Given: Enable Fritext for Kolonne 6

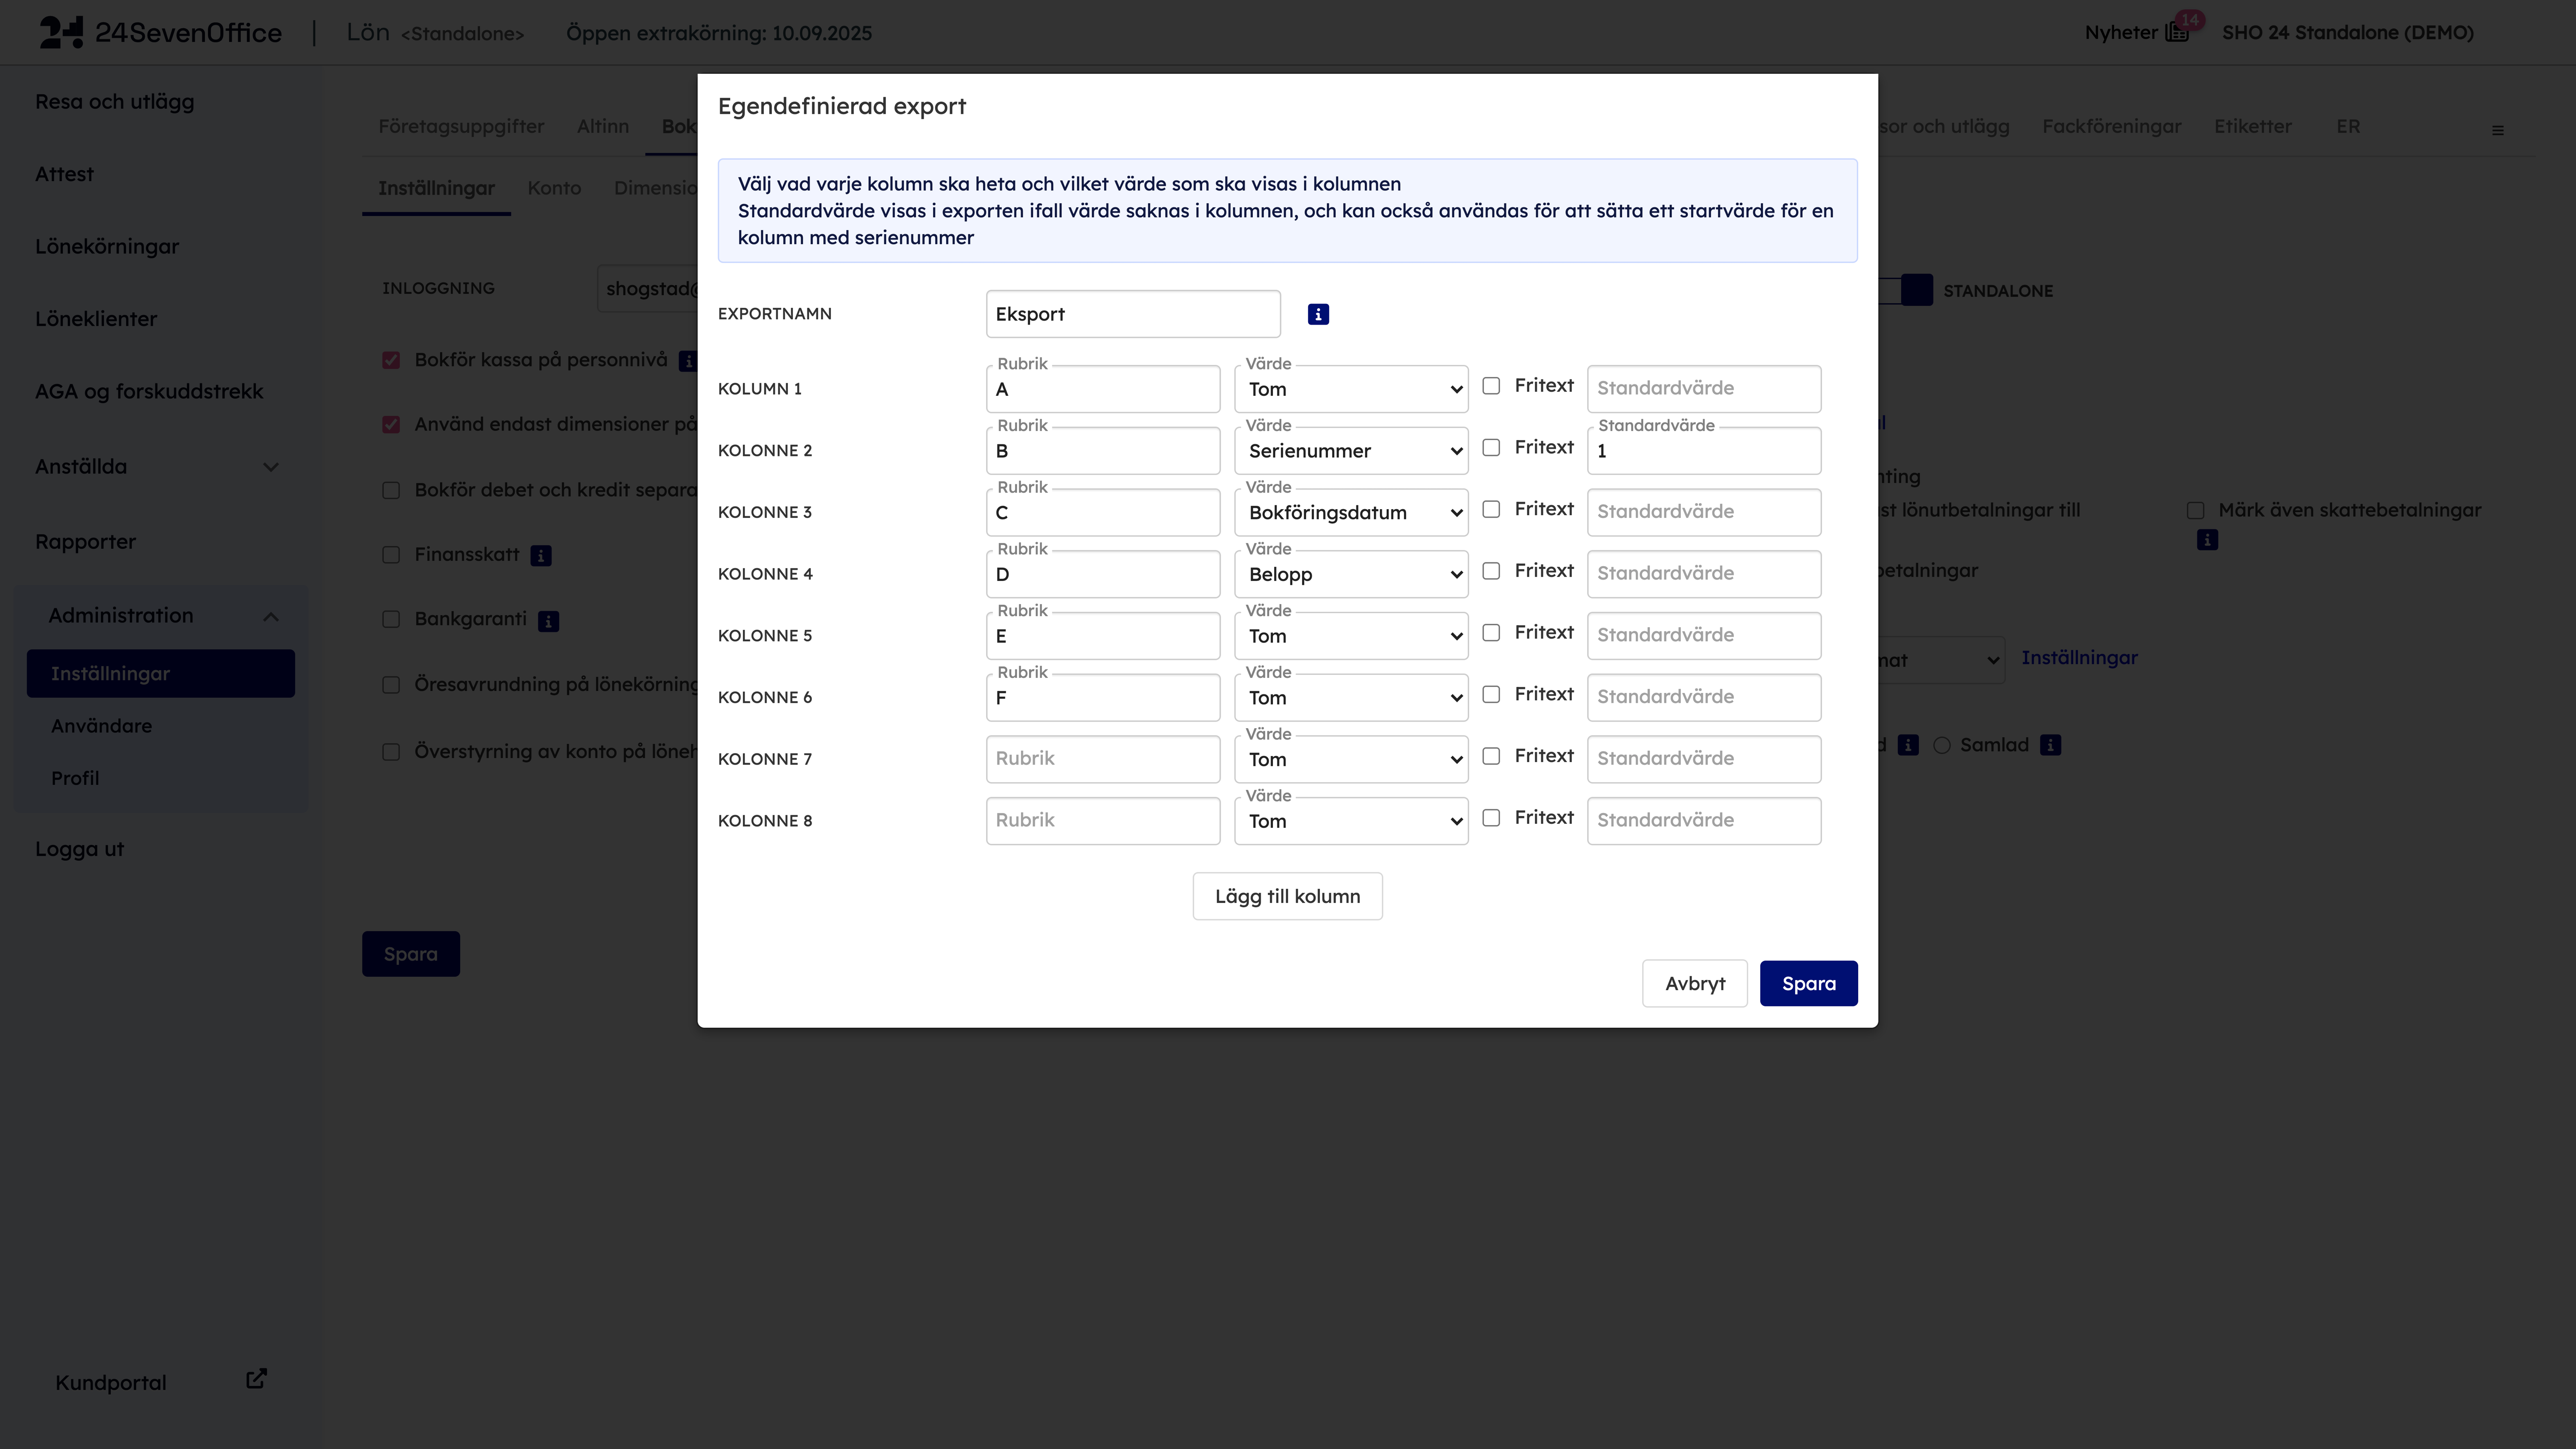Looking at the screenshot, I should coord(1491,694).
